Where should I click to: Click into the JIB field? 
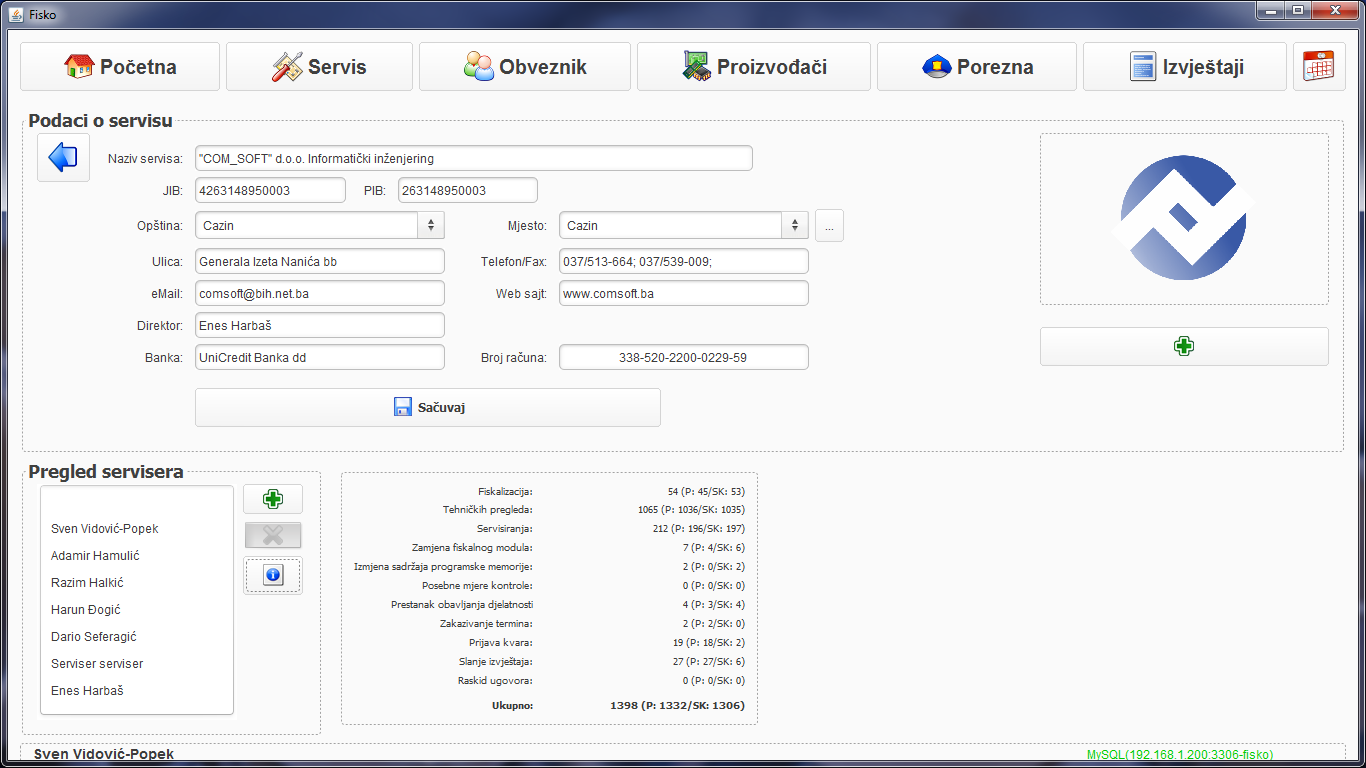(x=270, y=190)
